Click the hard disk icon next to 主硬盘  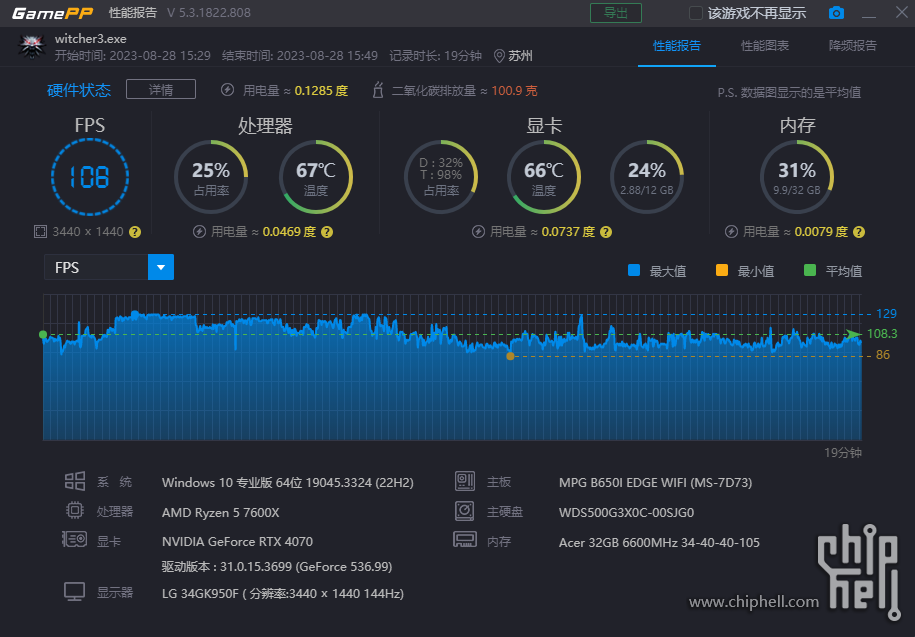click(x=465, y=511)
